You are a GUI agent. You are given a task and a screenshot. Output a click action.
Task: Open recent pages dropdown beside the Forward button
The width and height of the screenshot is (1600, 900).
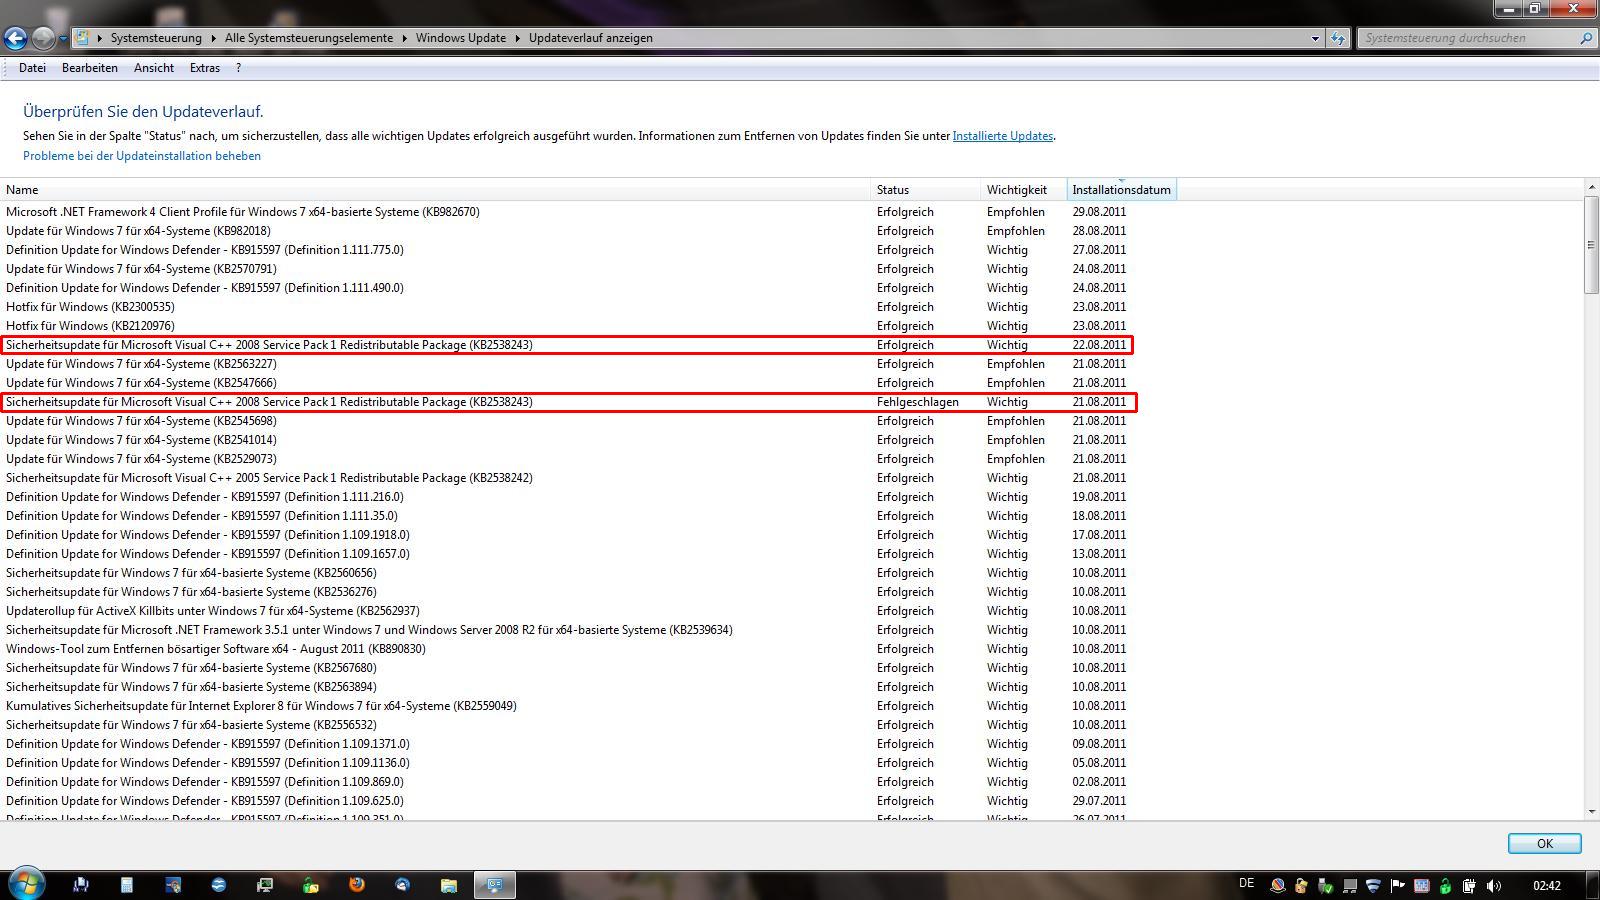tap(63, 38)
